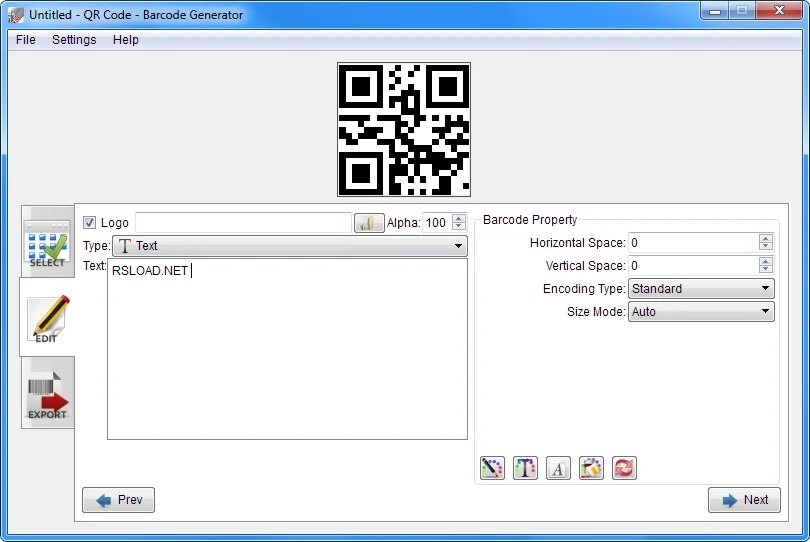
Task: Decrease the Vertical Space value
Action: point(766,270)
